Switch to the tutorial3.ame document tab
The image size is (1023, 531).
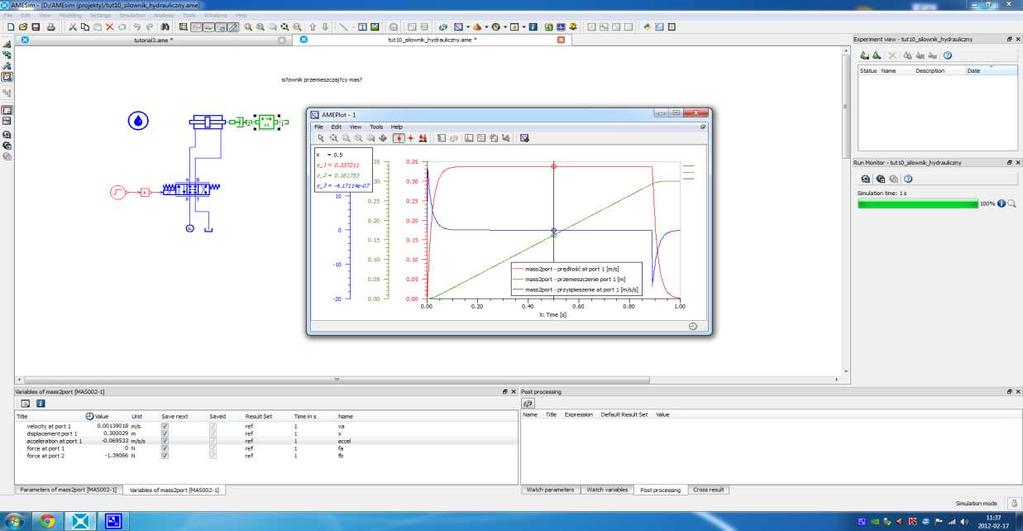click(151, 40)
